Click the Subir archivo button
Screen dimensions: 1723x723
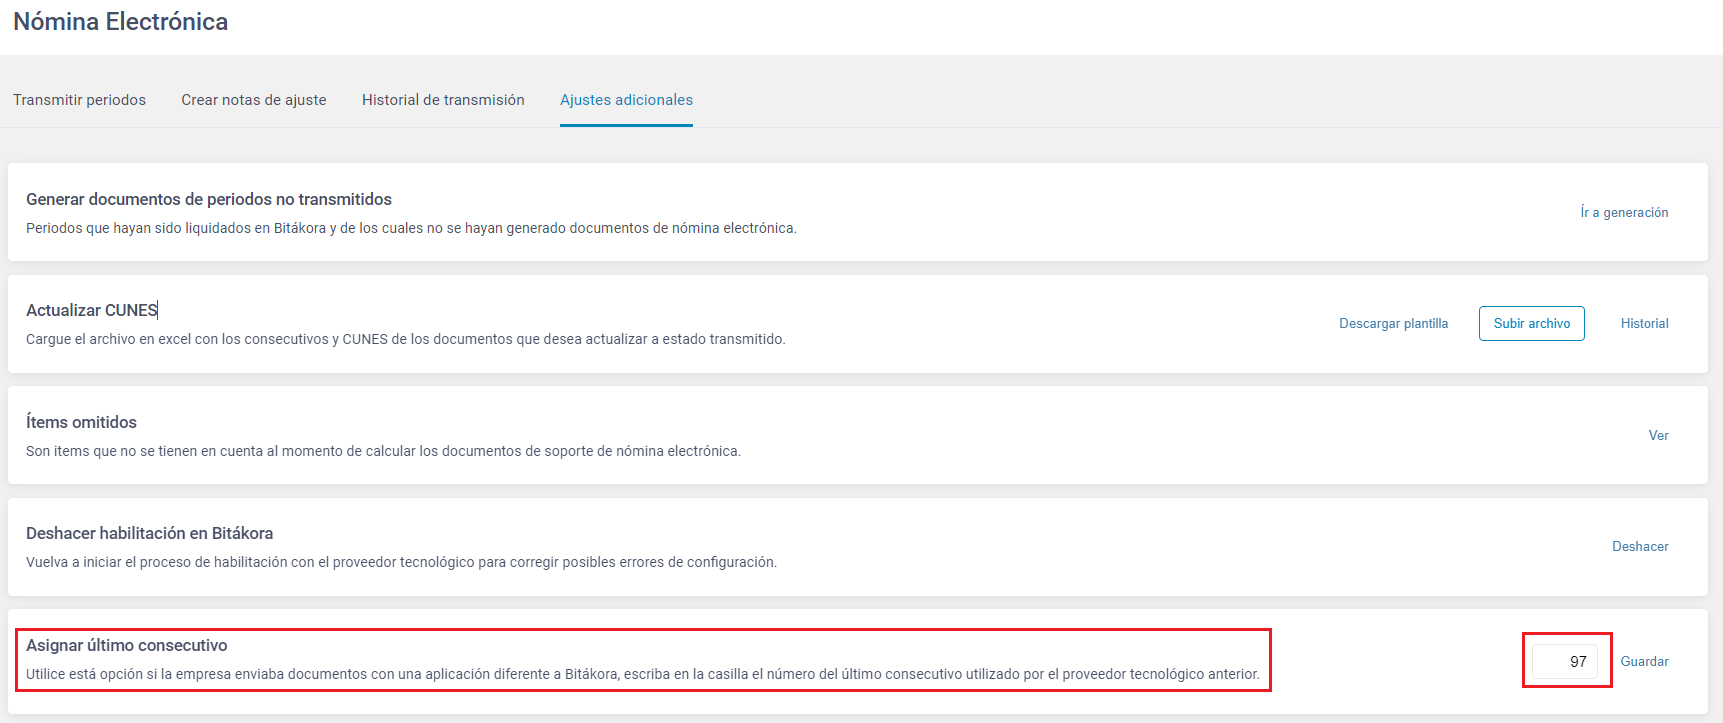1532,323
